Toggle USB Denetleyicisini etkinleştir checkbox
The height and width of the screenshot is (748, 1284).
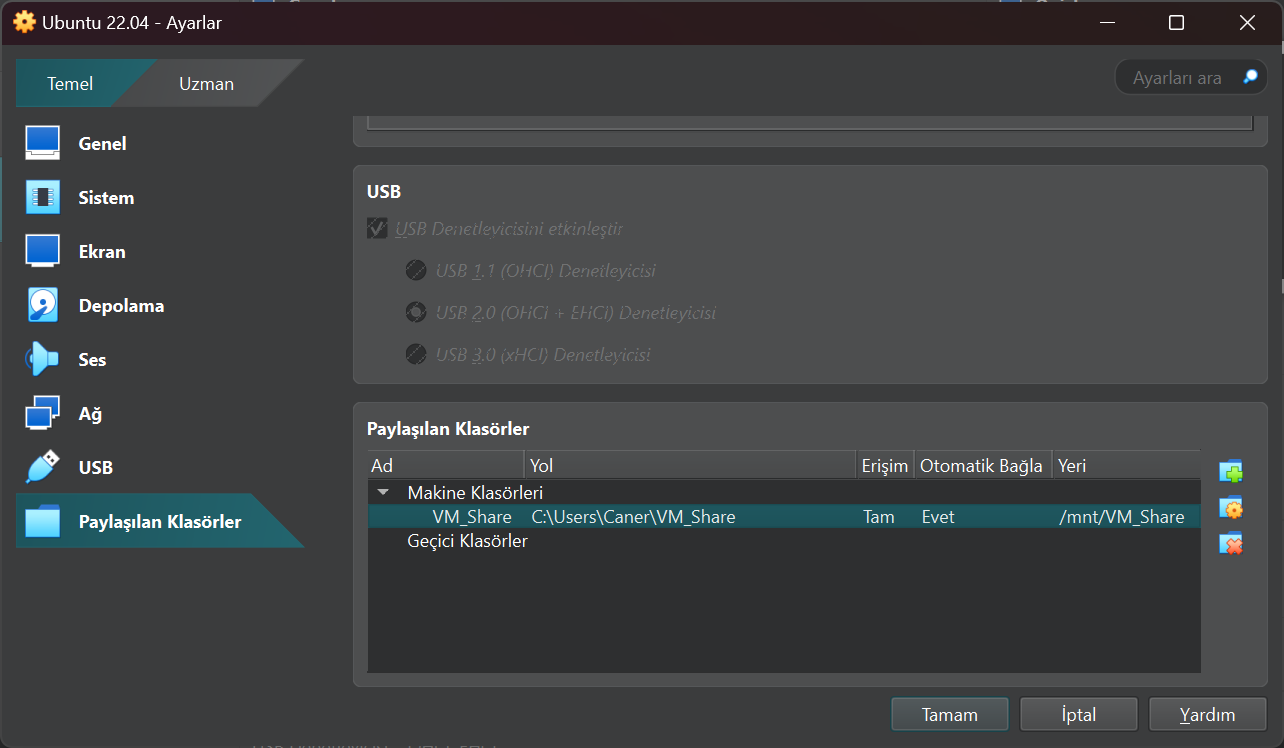[377, 229]
